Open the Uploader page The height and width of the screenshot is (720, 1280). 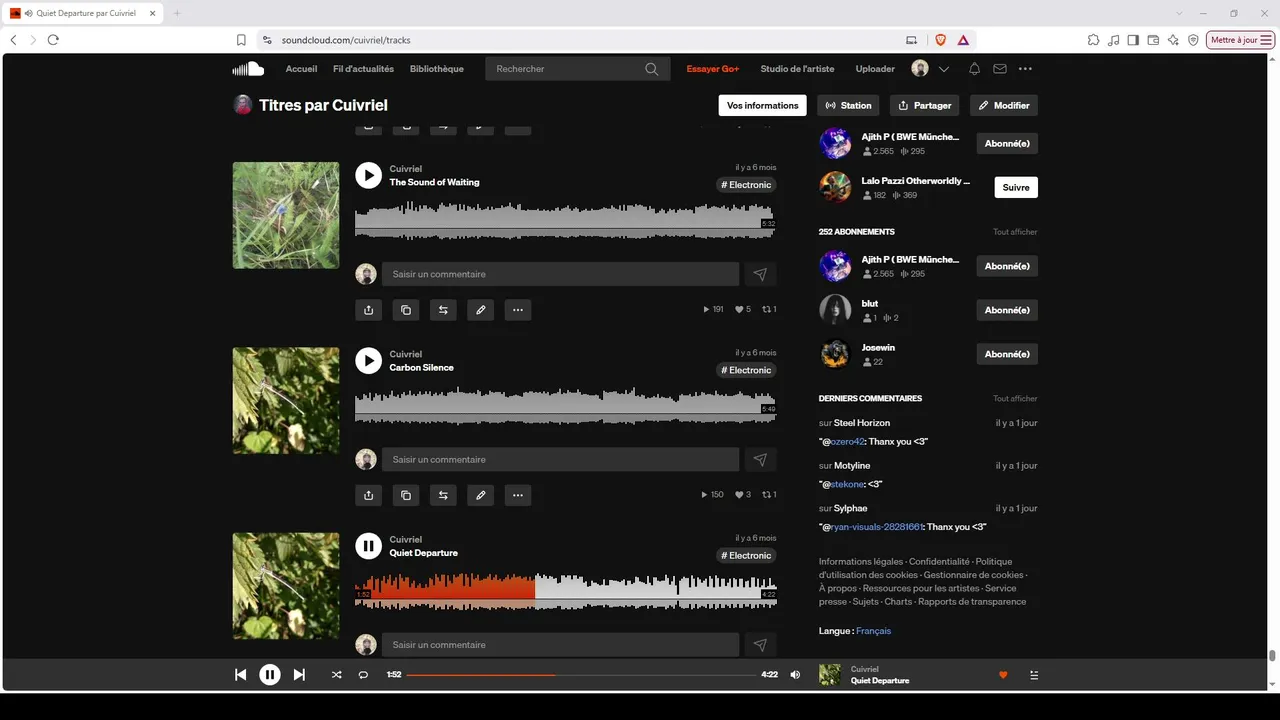click(875, 69)
